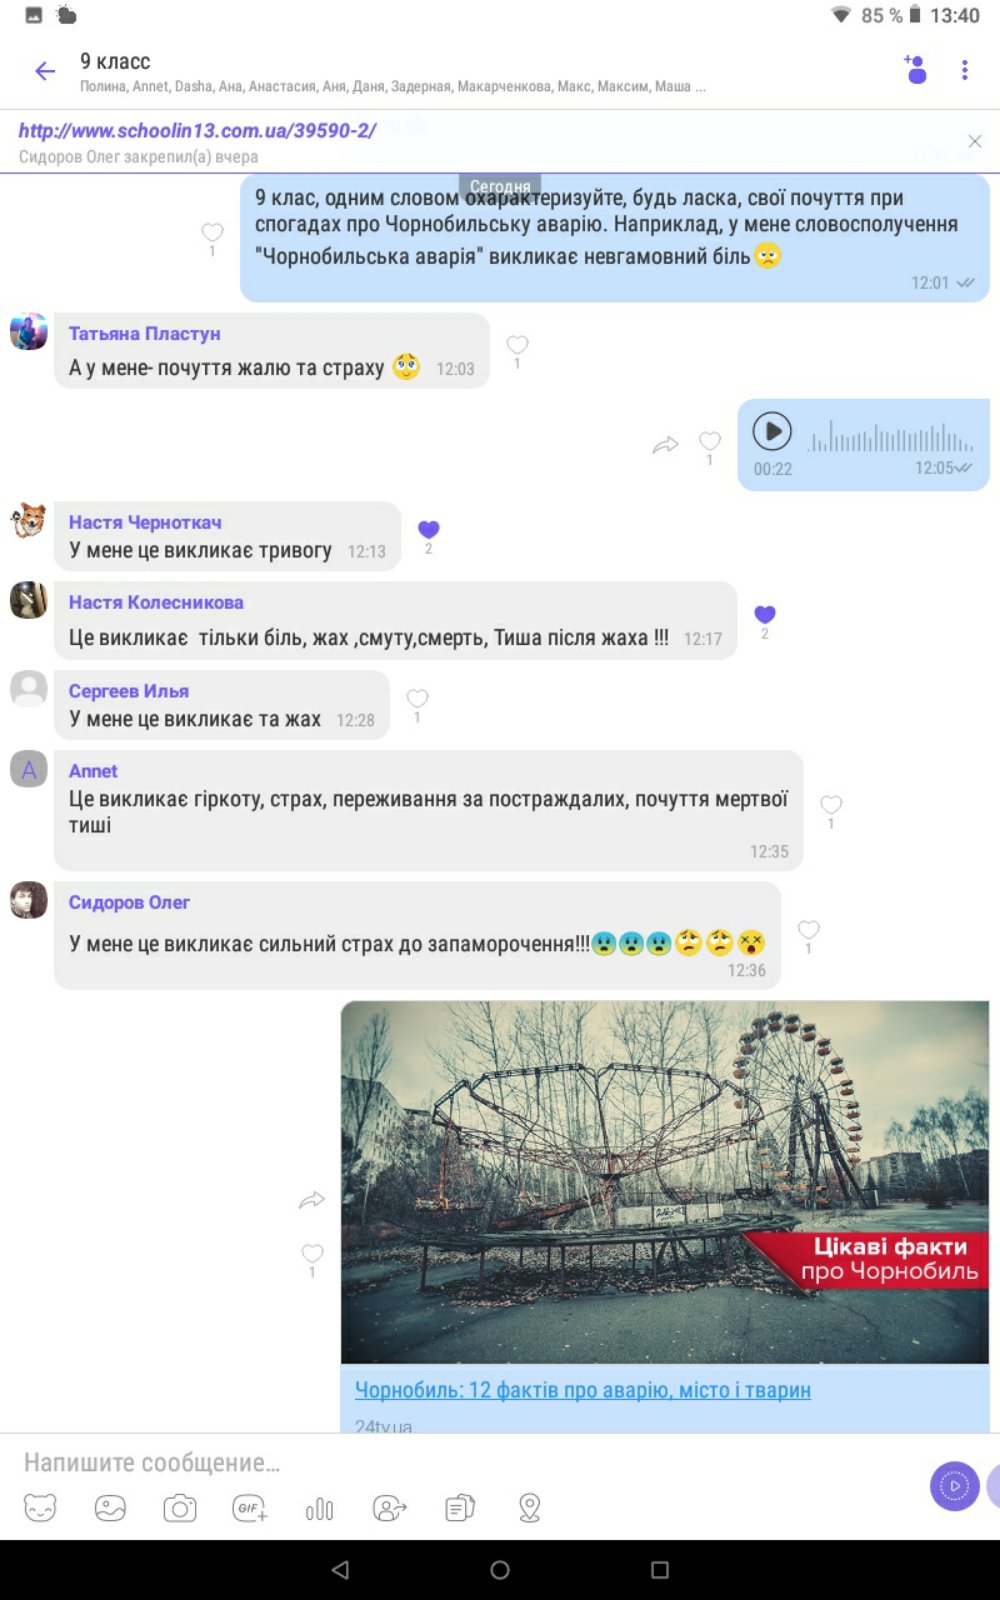This screenshot has height=1600, width=1000.
Task: Seek within the voice message waveform
Action: (891, 438)
